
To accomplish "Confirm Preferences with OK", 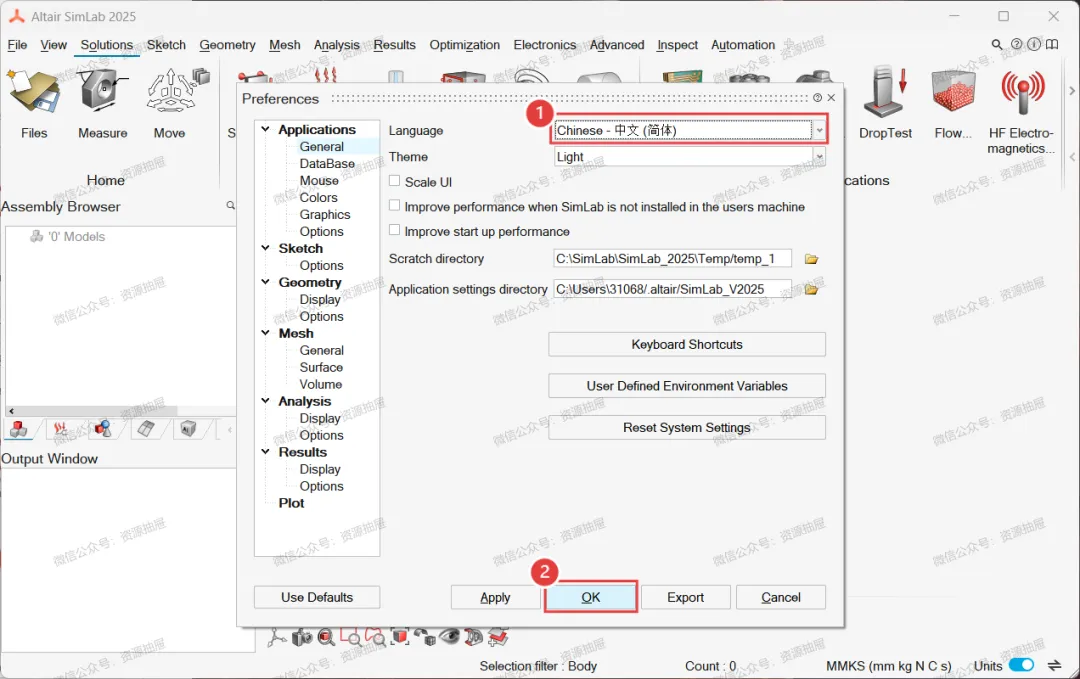I will pyautogui.click(x=590, y=597).
